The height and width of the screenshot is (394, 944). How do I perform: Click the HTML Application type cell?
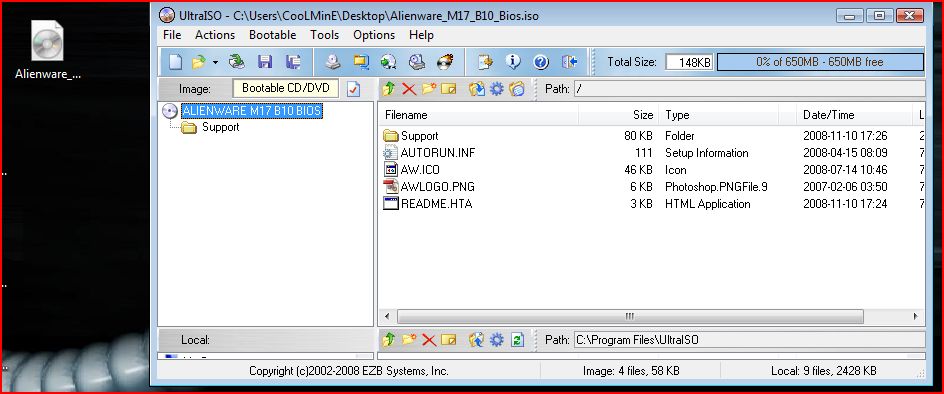[x=707, y=204]
